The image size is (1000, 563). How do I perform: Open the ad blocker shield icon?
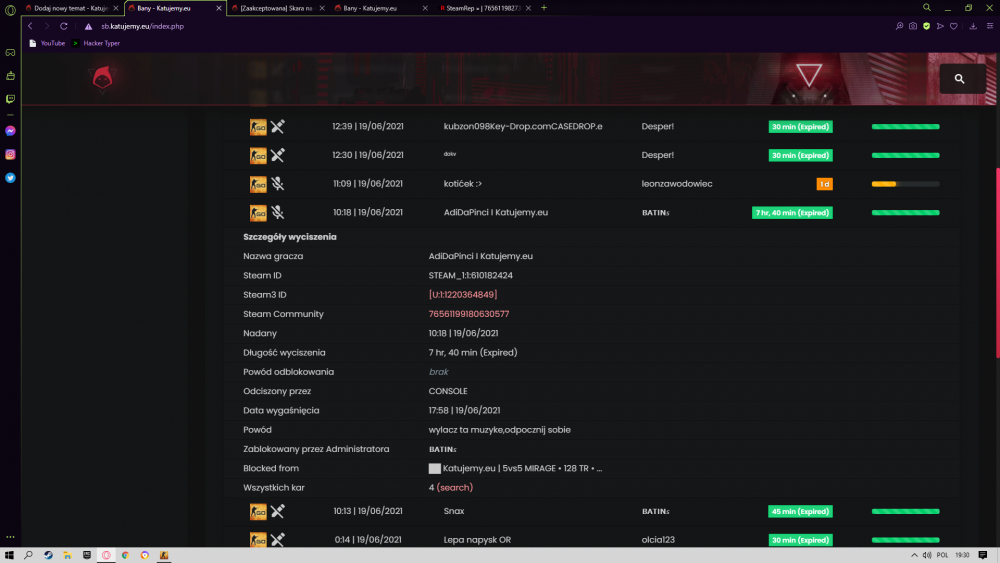926,26
